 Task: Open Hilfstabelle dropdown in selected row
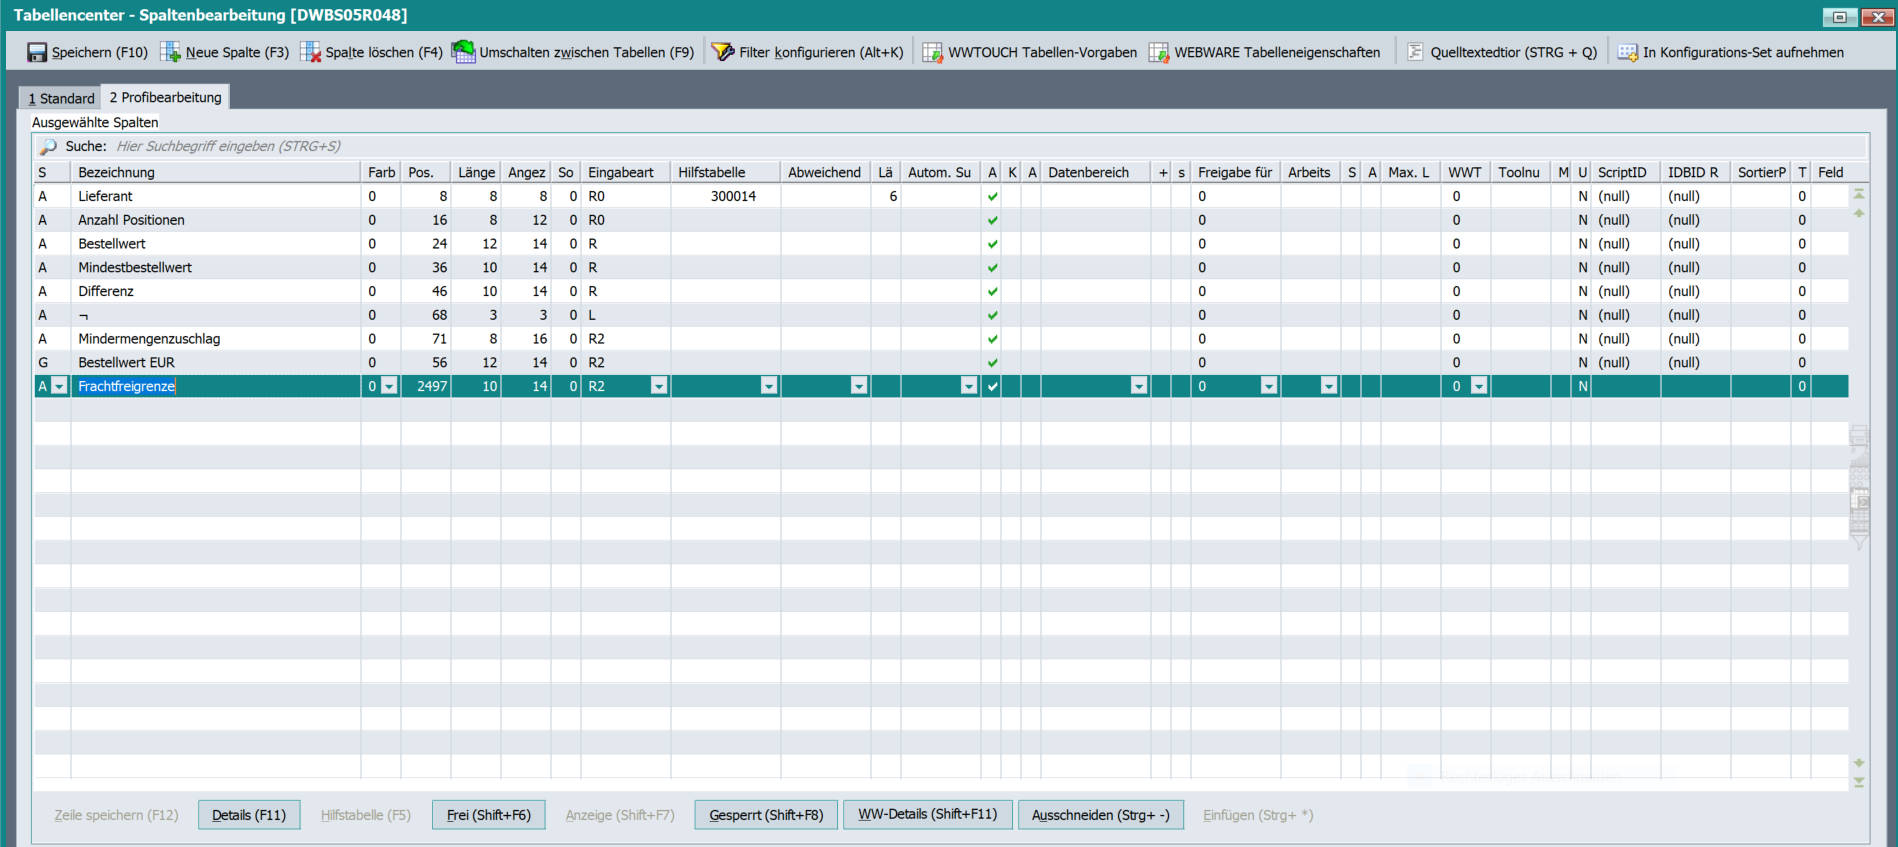[768, 386]
